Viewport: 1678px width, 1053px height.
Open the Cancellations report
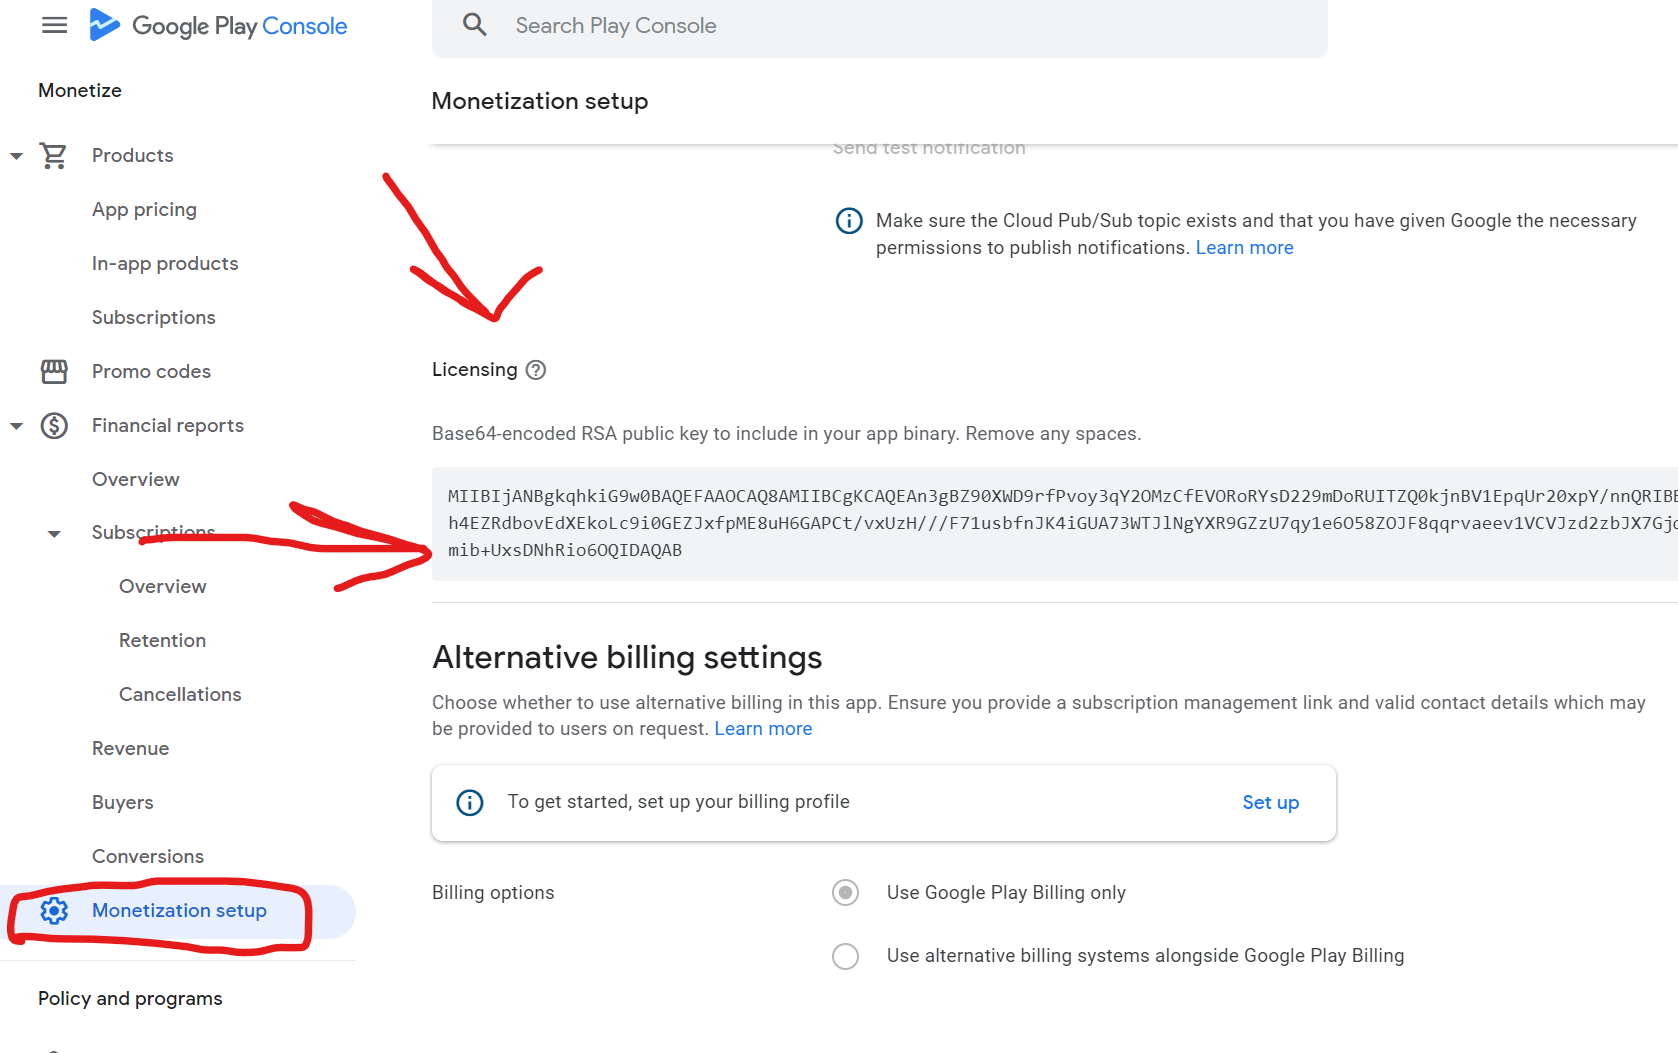click(x=180, y=695)
